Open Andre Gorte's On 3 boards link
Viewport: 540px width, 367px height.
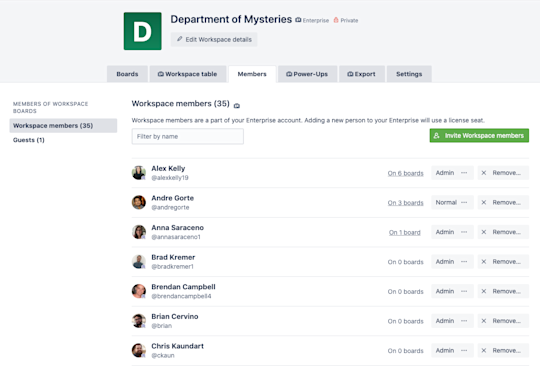coord(405,203)
